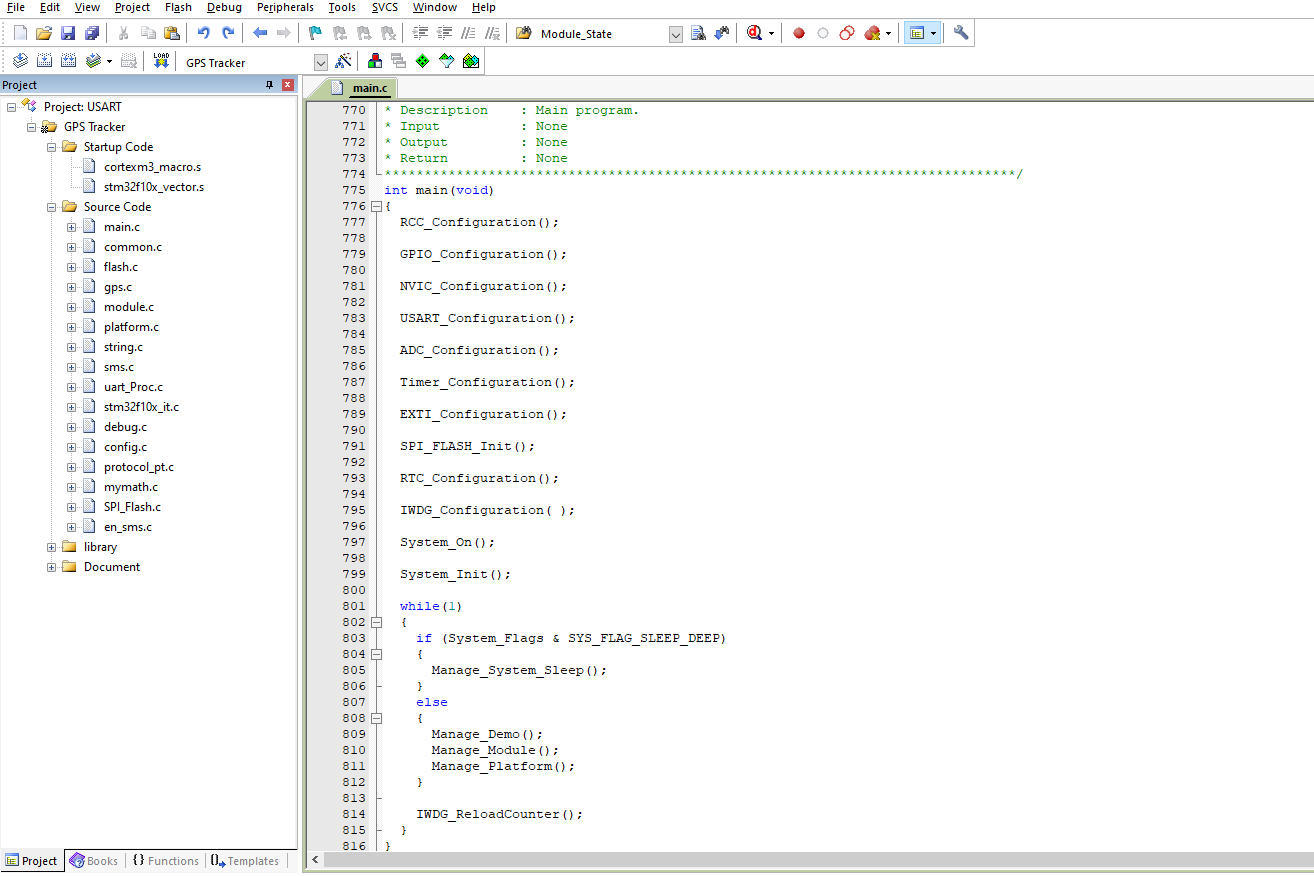The height and width of the screenshot is (876, 1314).
Task: Open the Manage Project Items icon
Action: 375,61
